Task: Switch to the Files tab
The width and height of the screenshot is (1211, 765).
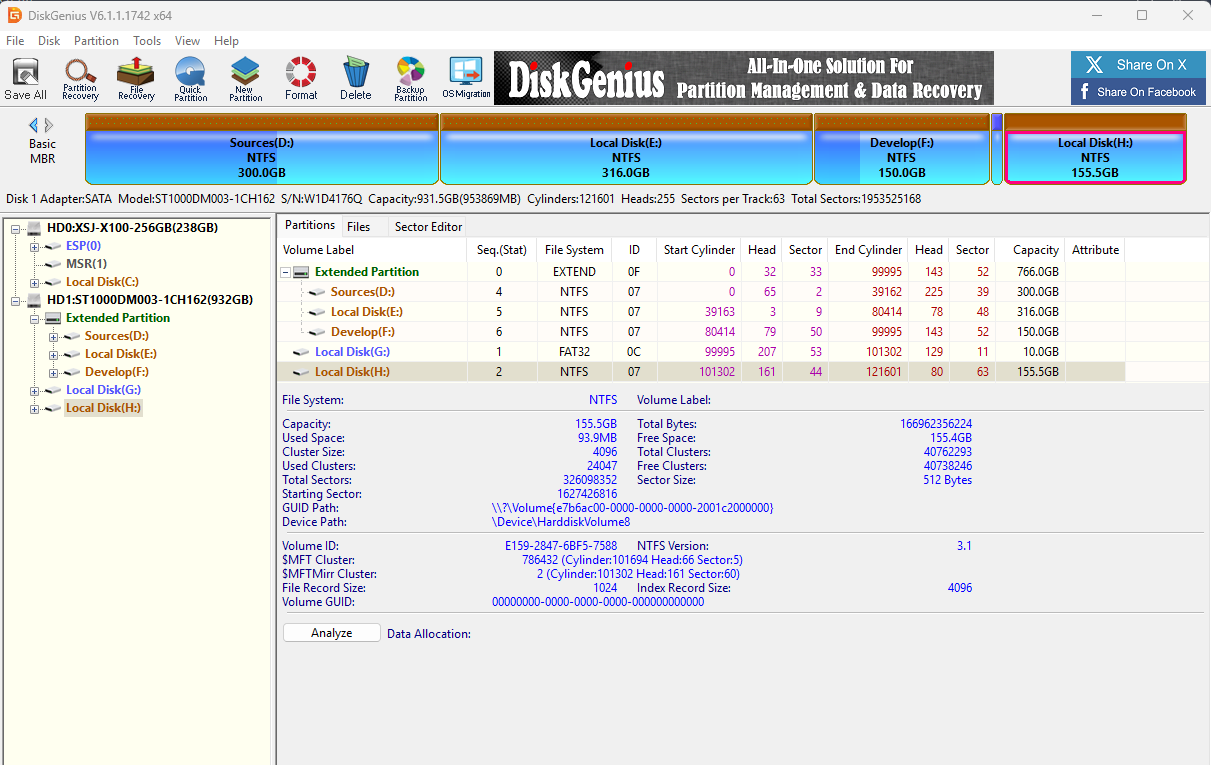Action: coord(358,227)
